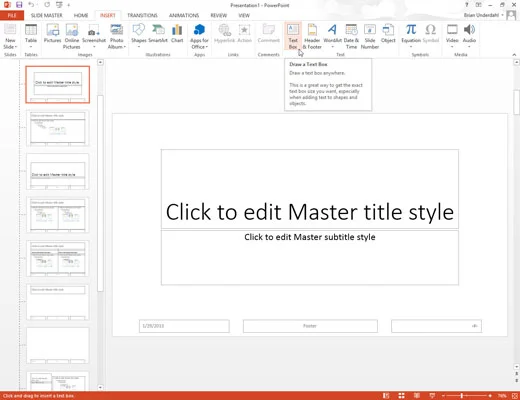Select the Two Content layout thumbnail
The image size is (520, 400).
pos(58,215)
